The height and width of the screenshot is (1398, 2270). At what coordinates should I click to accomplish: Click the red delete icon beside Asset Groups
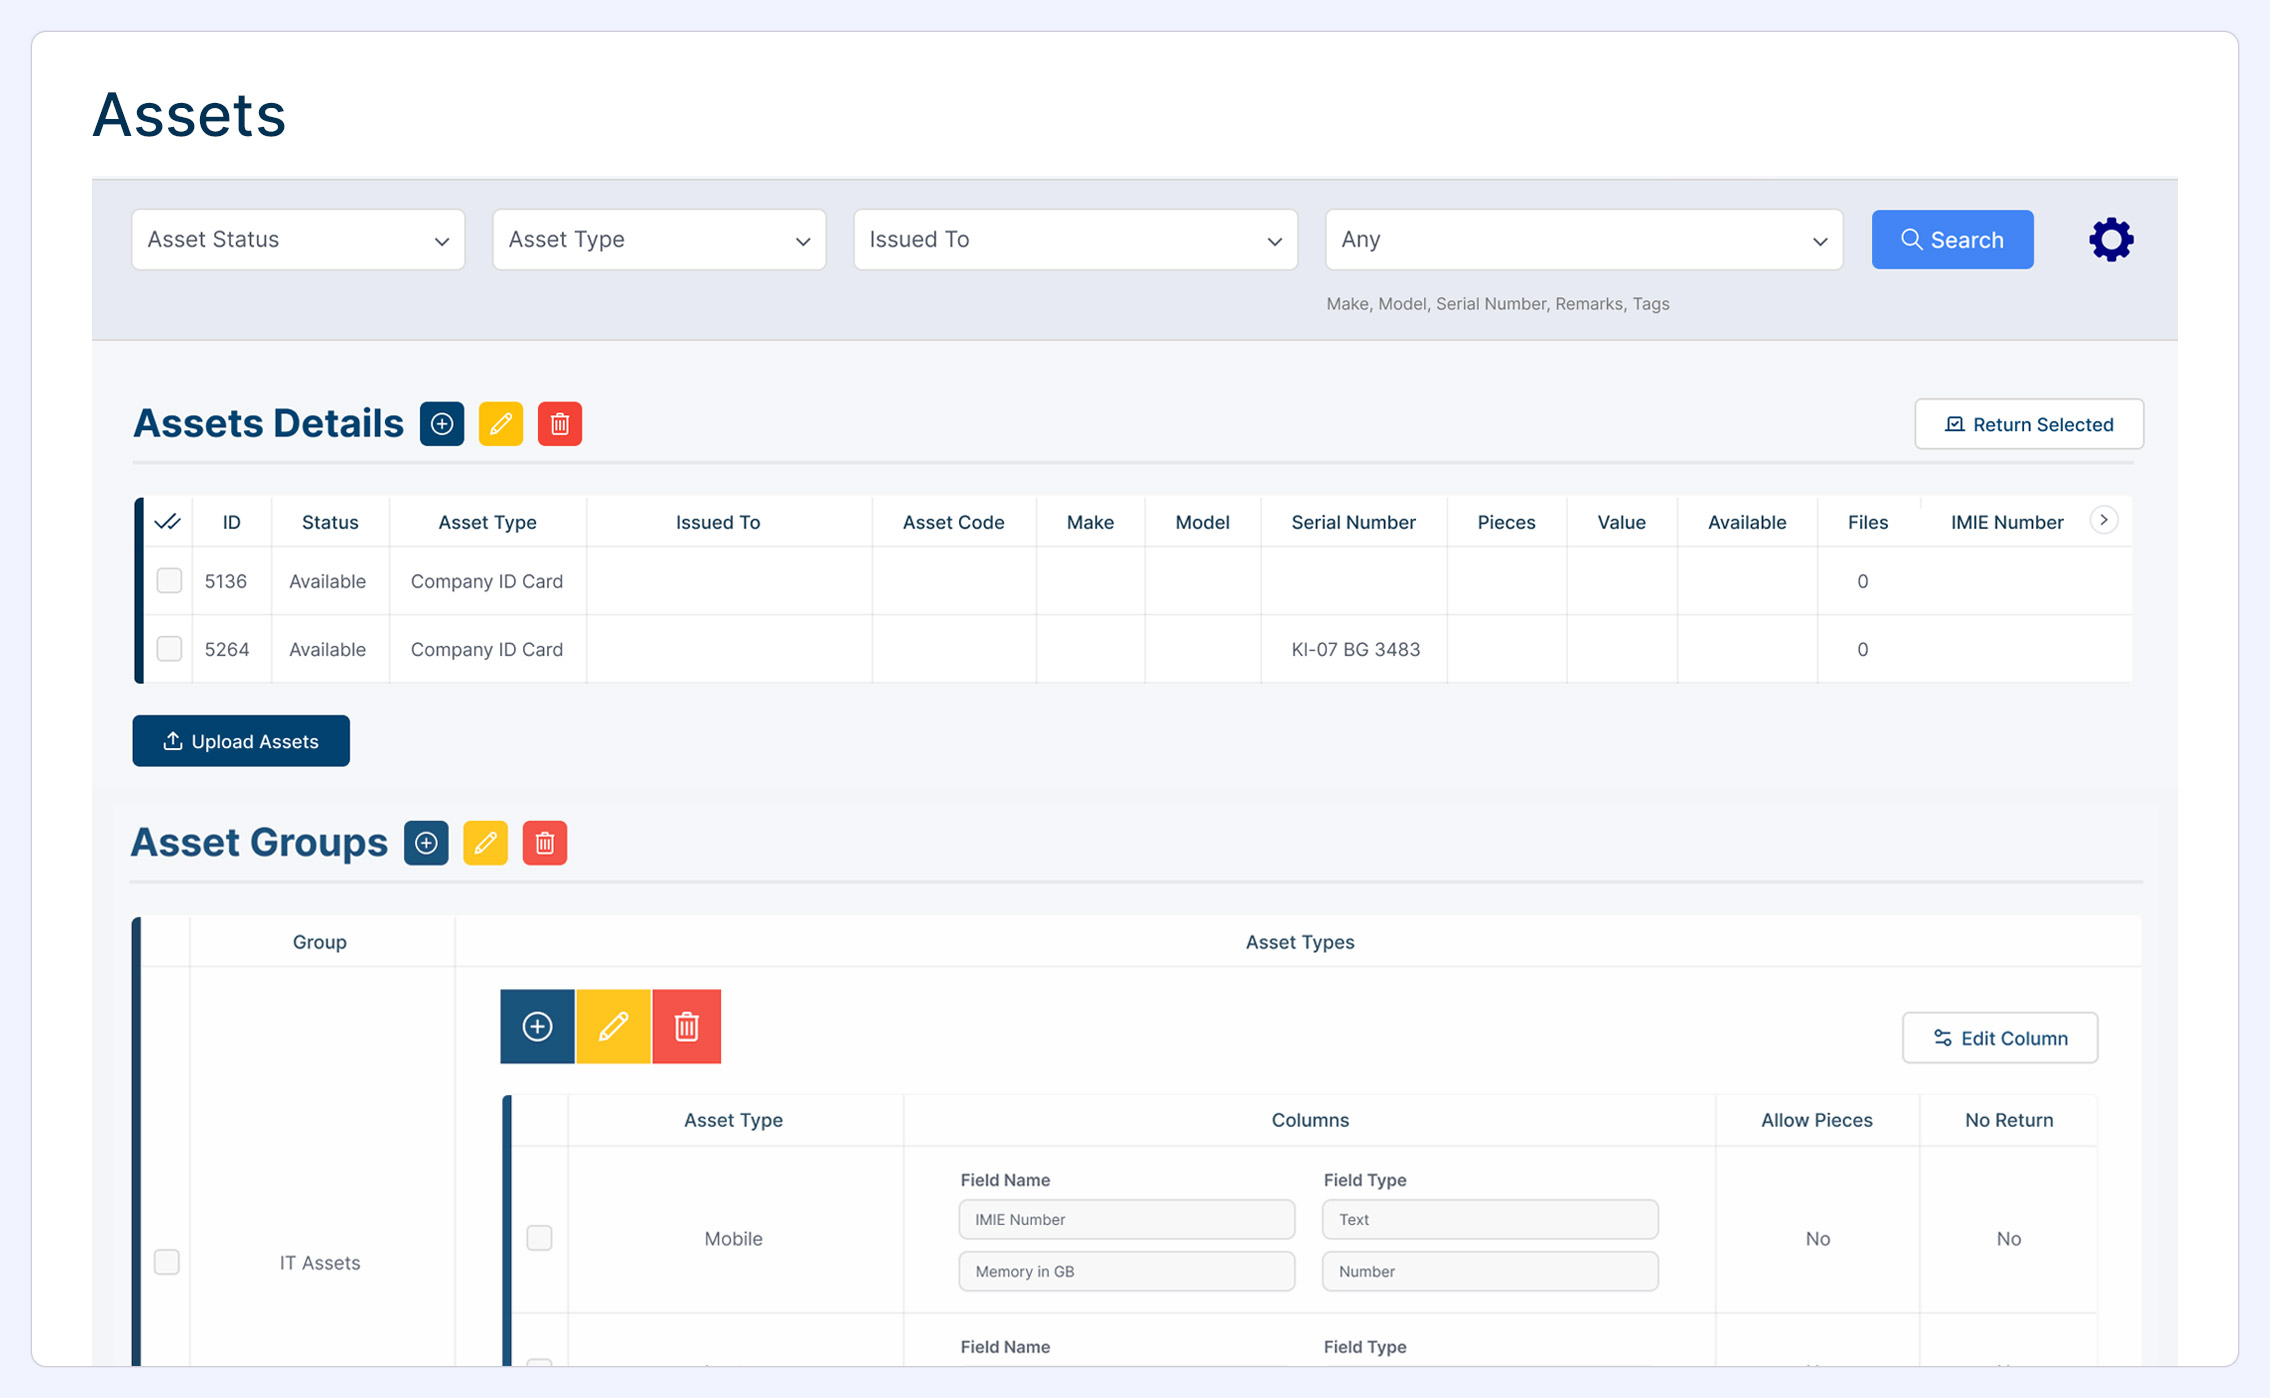(545, 843)
